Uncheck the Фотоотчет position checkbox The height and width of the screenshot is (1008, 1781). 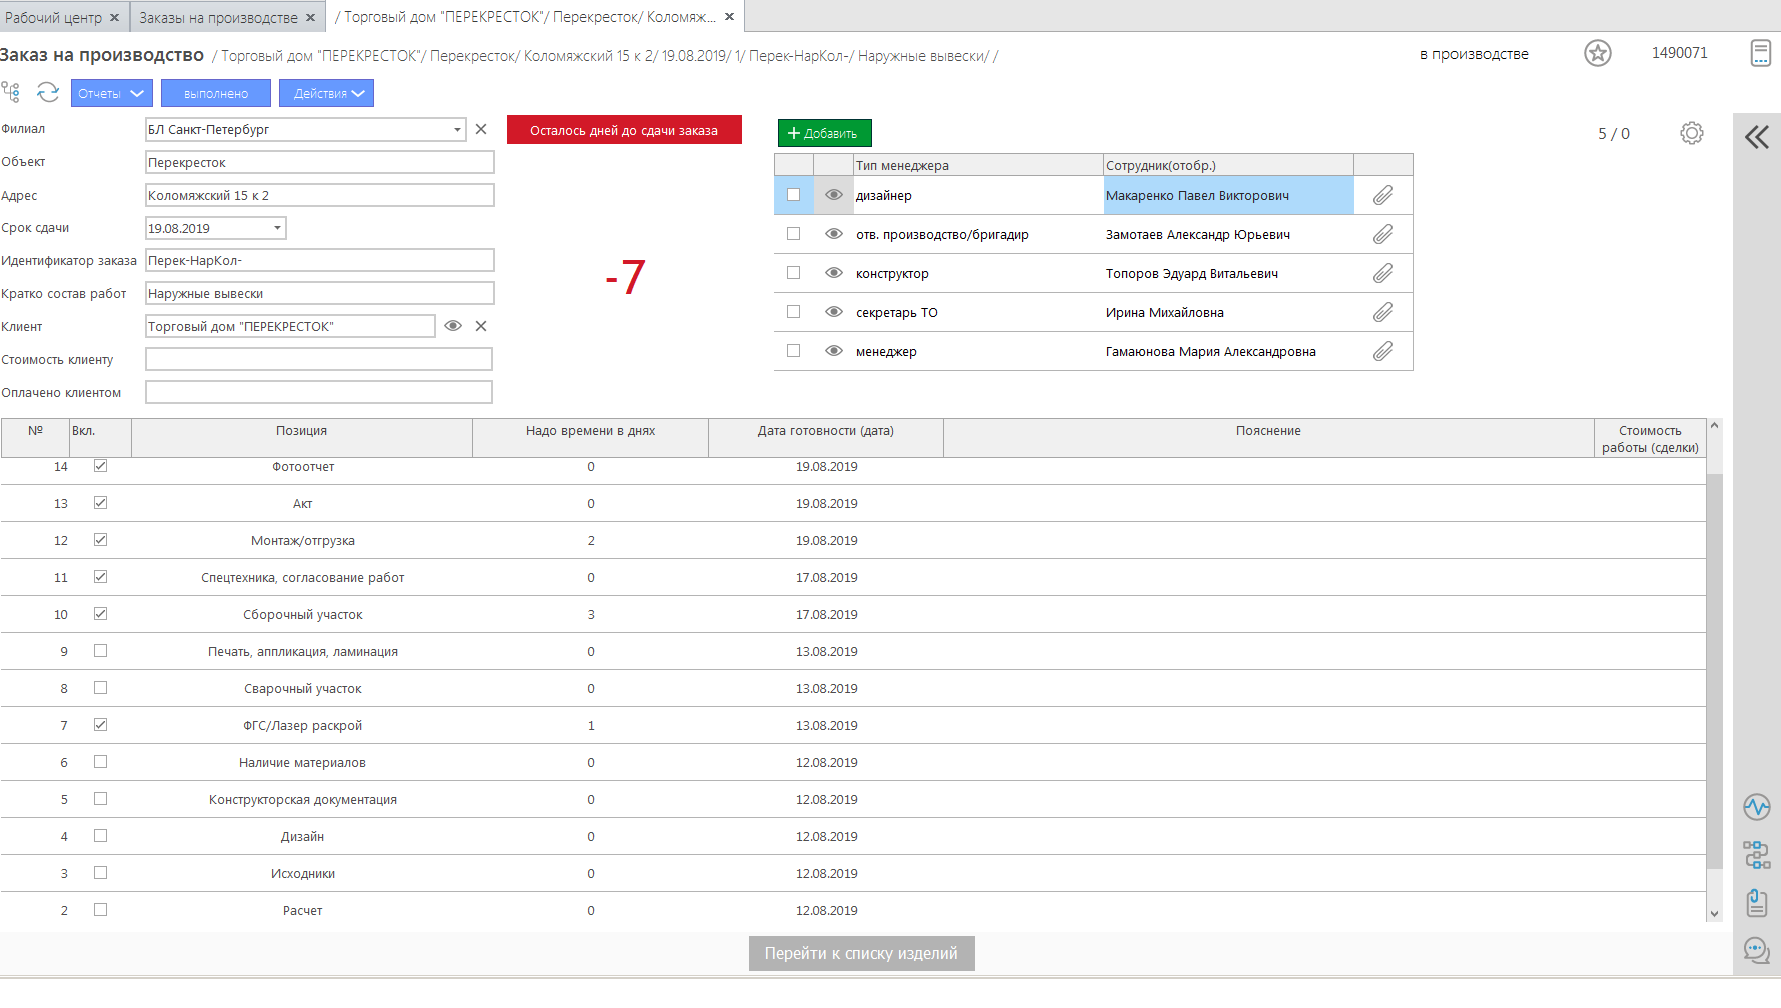pyautogui.click(x=100, y=466)
